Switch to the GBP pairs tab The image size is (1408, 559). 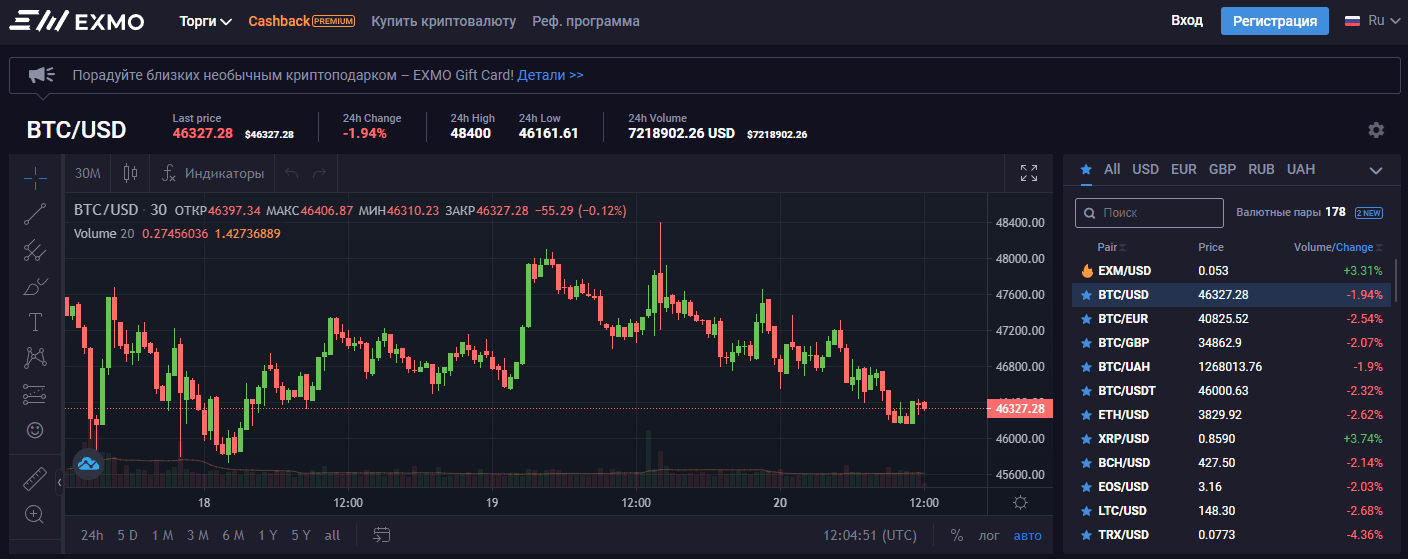pos(1222,169)
